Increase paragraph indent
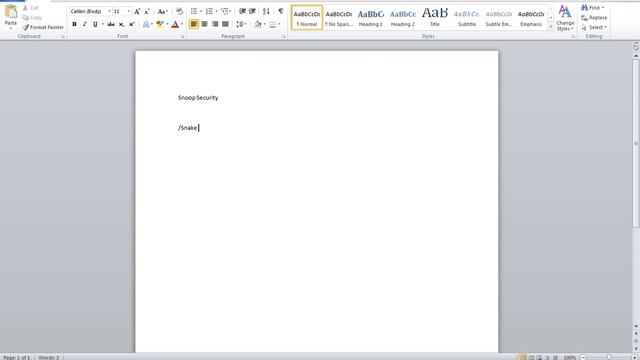The height and width of the screenshot is (360, 640). click(252, 11)
